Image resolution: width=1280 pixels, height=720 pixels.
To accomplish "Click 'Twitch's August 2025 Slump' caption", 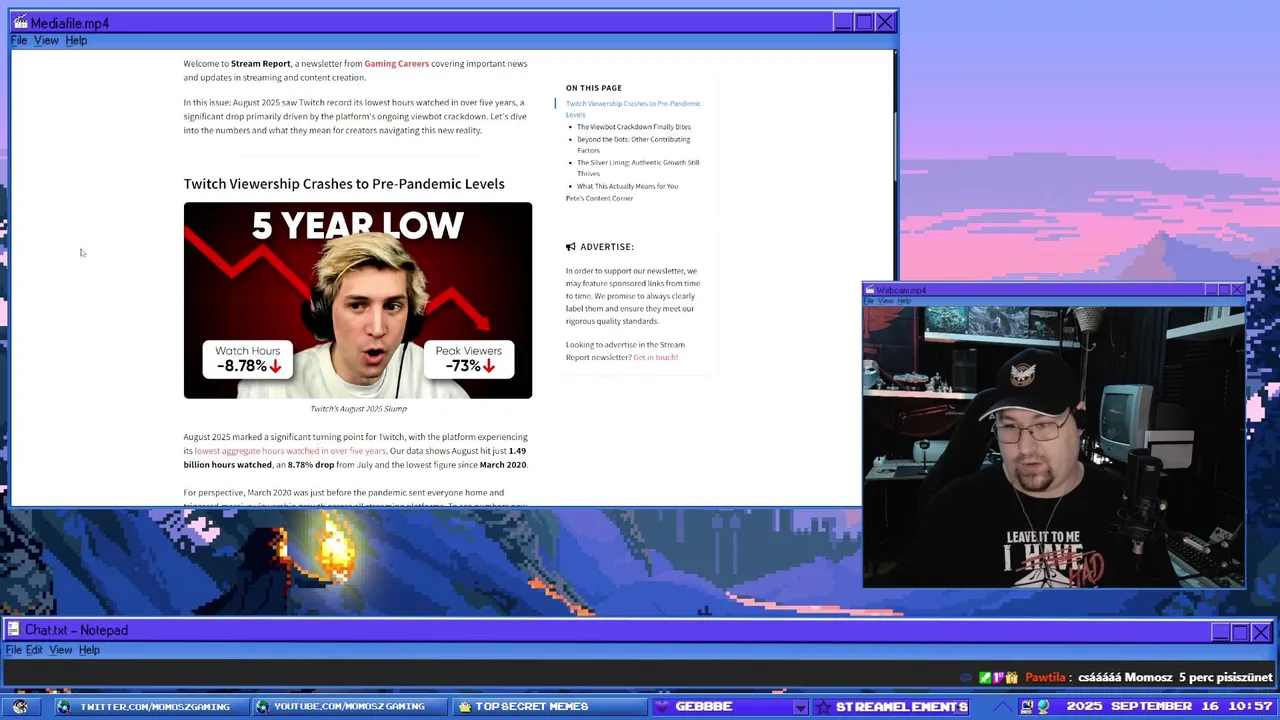I will tap(358, 409).
